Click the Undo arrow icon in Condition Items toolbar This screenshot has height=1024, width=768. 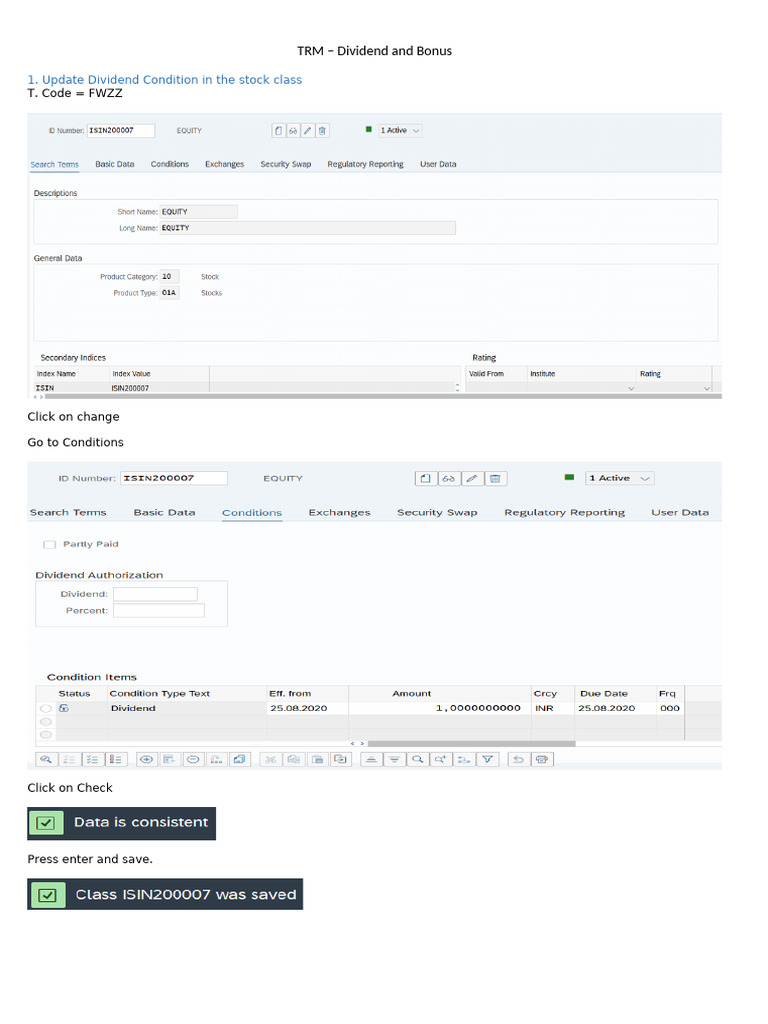tap(519, 760)
